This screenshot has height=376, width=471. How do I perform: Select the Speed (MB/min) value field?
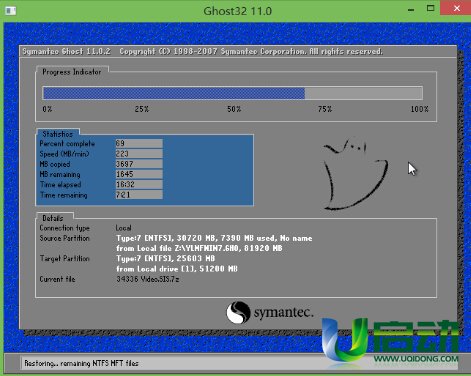(x=139, y=154)
